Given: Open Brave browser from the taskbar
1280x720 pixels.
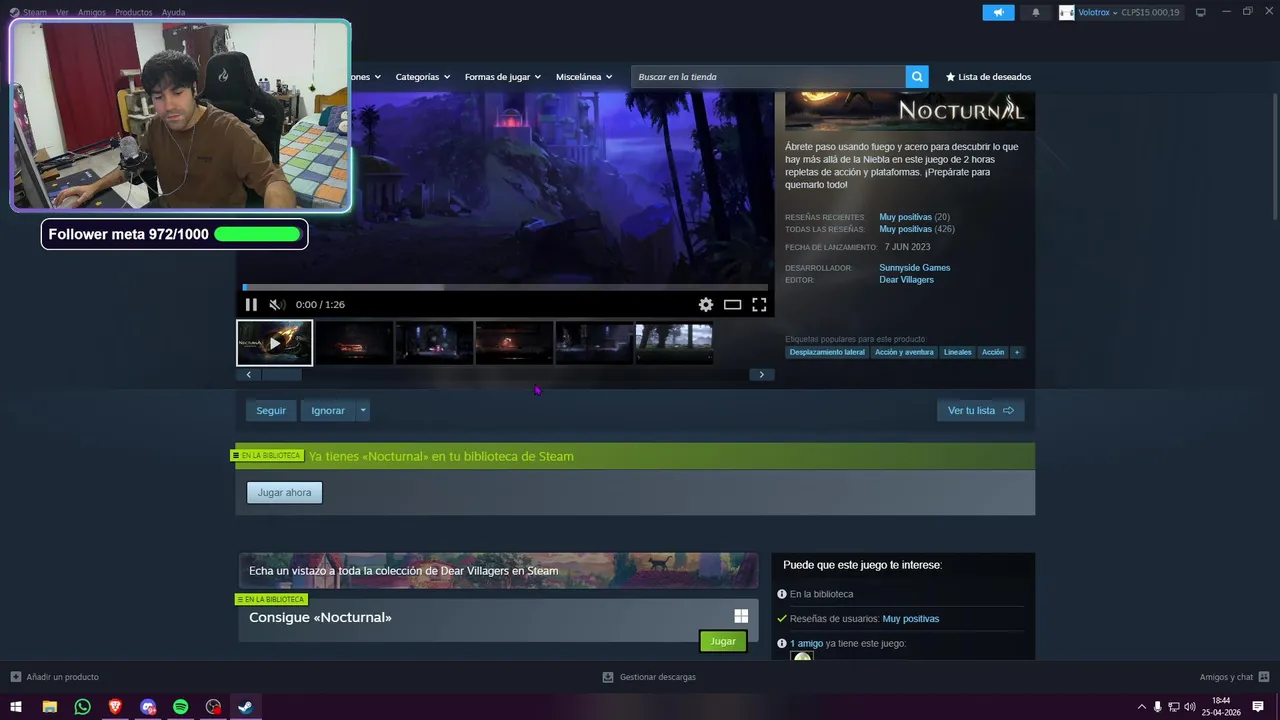Looking at the screenshot, I should click(x=115, y=707).
